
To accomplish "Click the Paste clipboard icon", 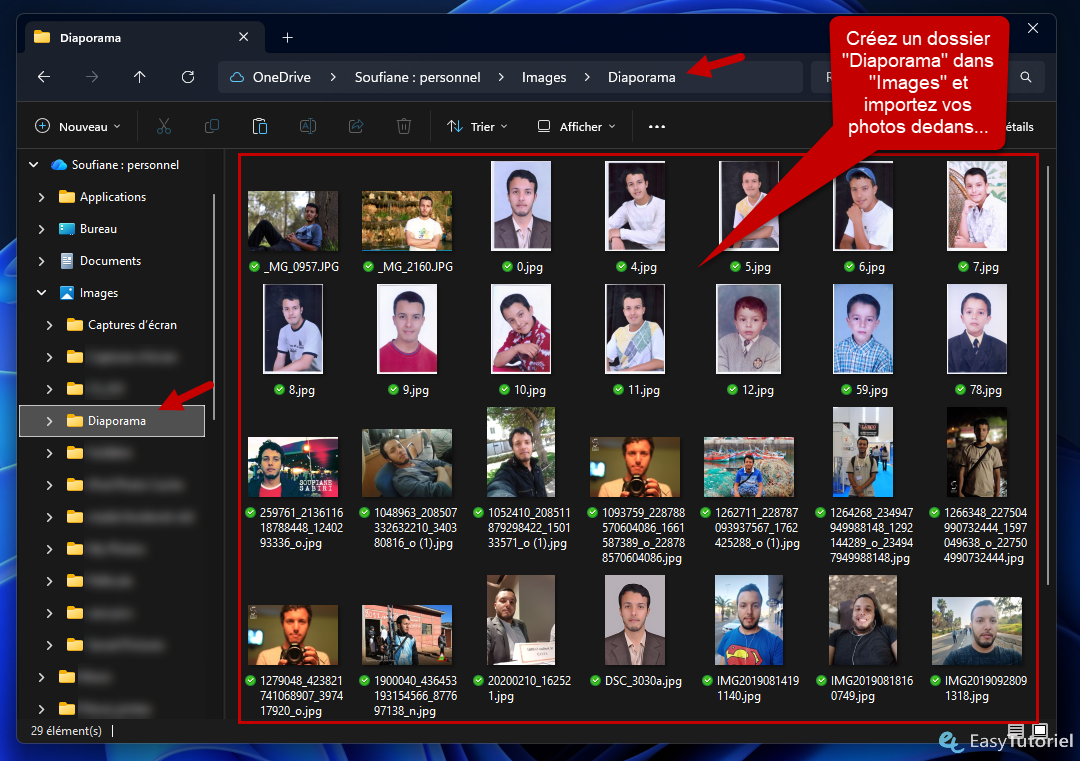I will (260, 126).
